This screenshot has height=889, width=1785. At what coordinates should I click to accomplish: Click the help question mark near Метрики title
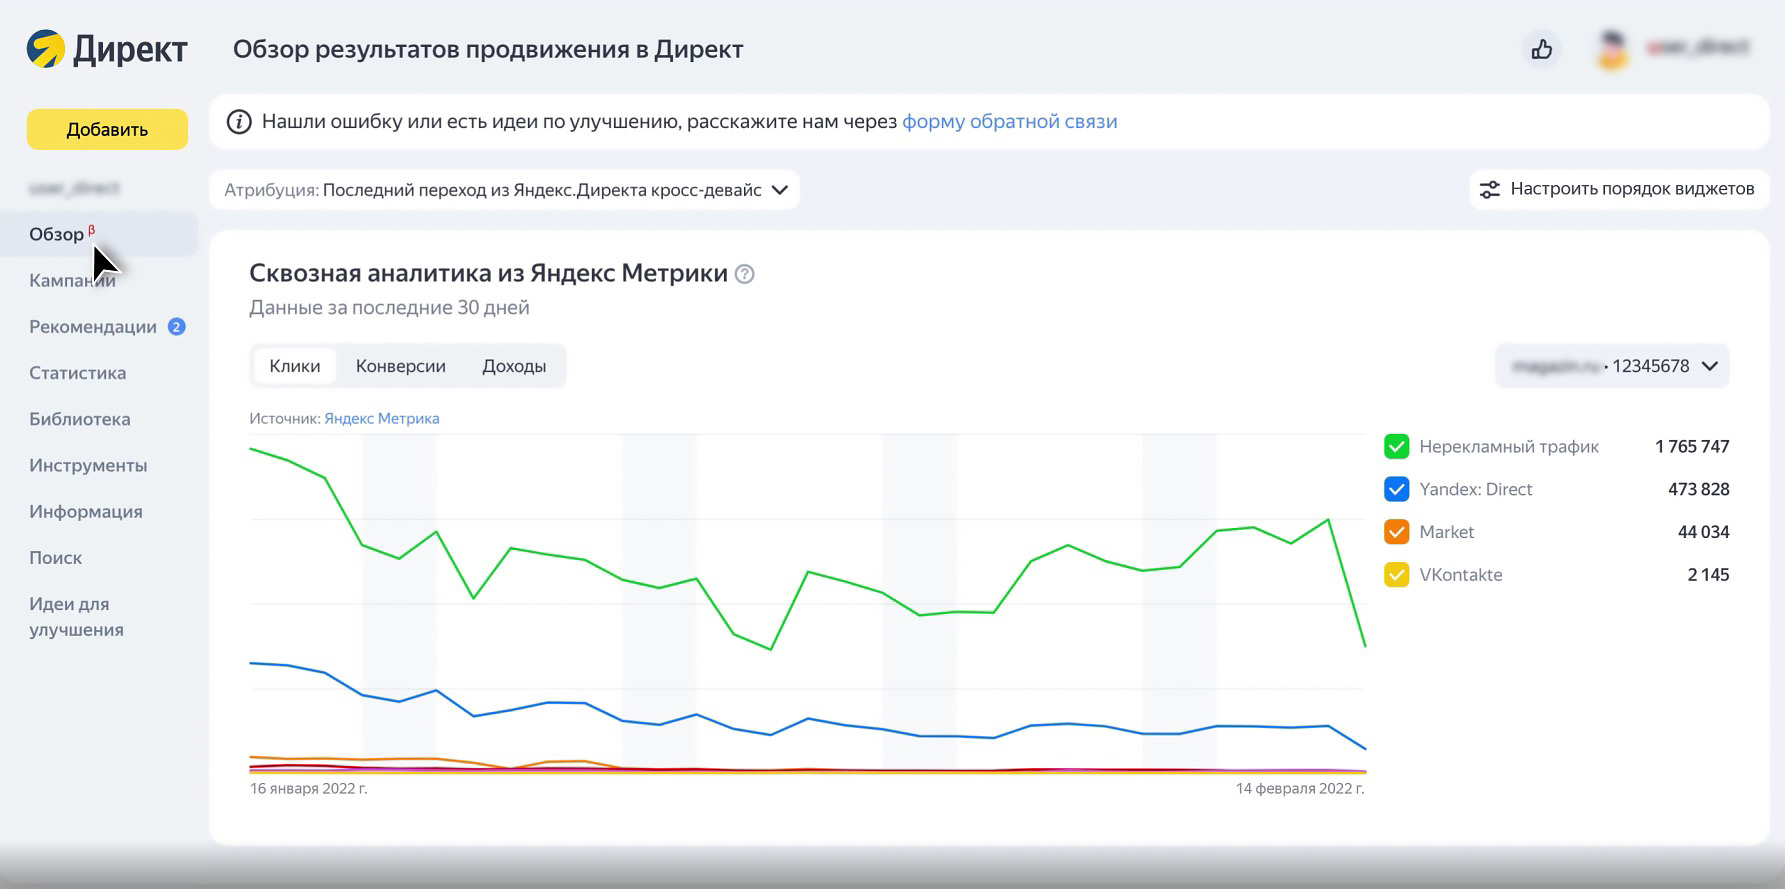click(x=745, y=274)
